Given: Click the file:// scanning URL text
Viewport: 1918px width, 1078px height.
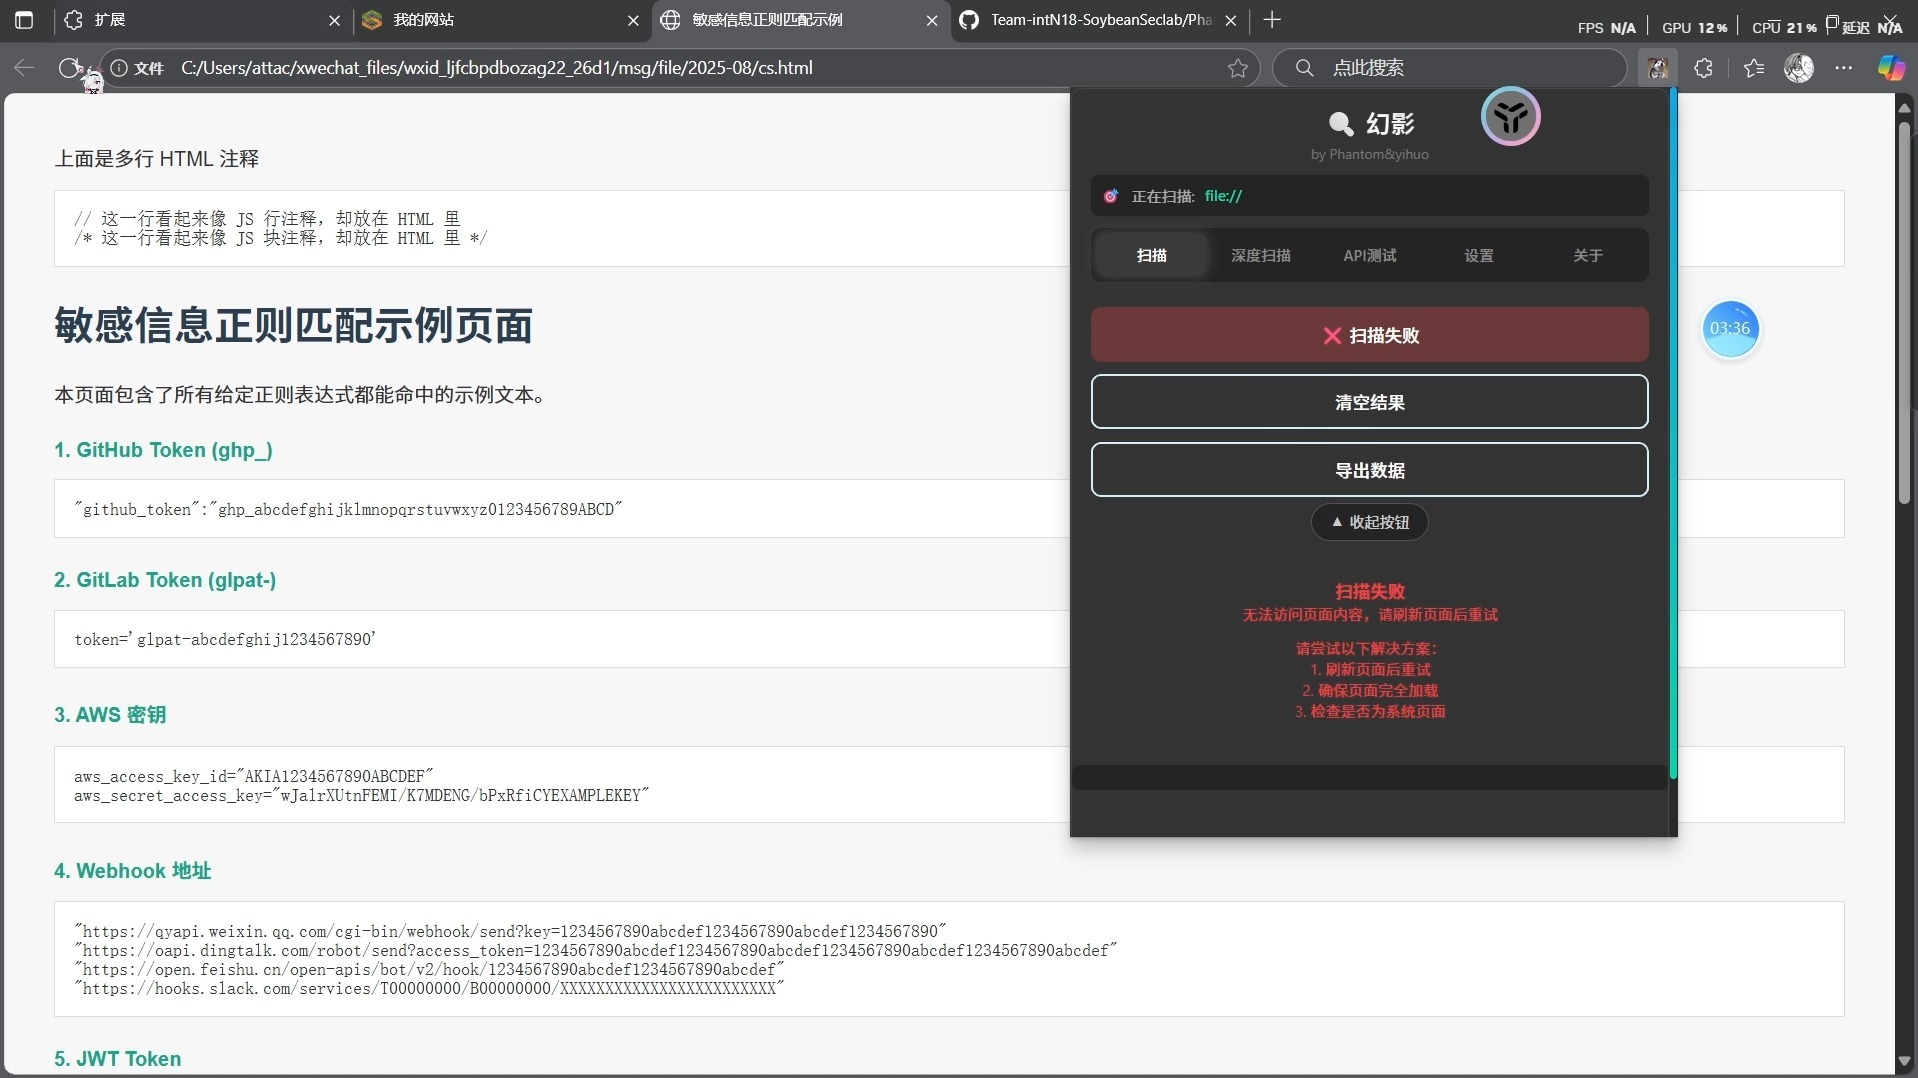Looking at the screenshot, I should 1224,196.
